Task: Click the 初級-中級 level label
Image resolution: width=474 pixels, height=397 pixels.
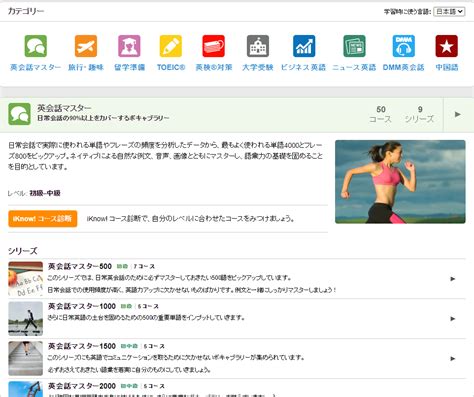Action: 45,193
